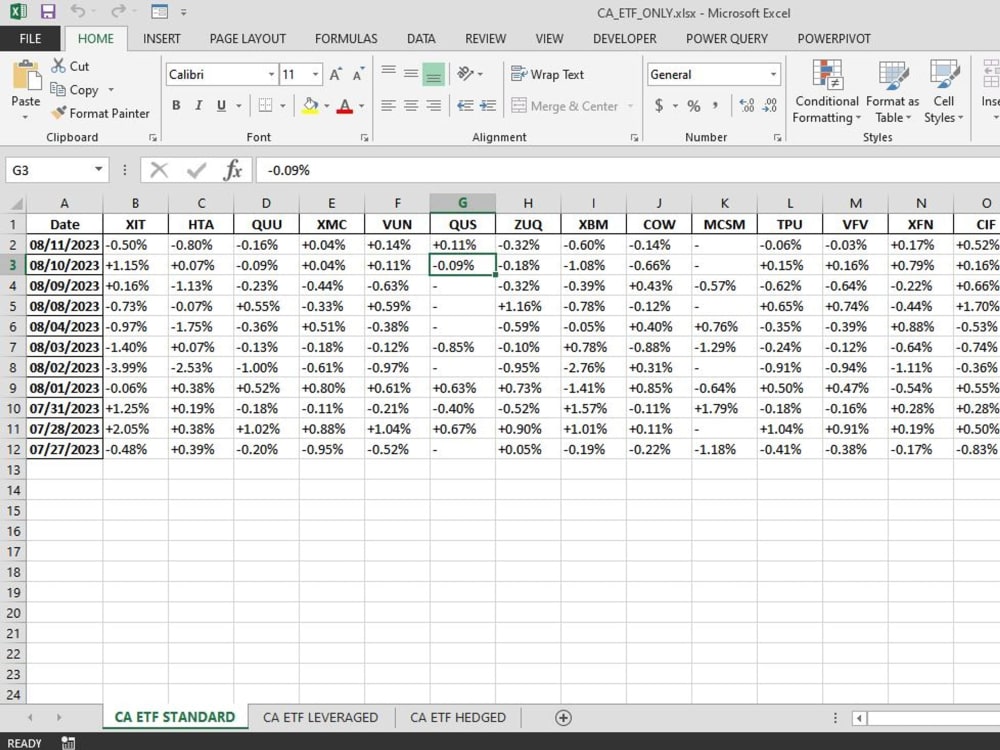Select row 12 header

[13, 449]
